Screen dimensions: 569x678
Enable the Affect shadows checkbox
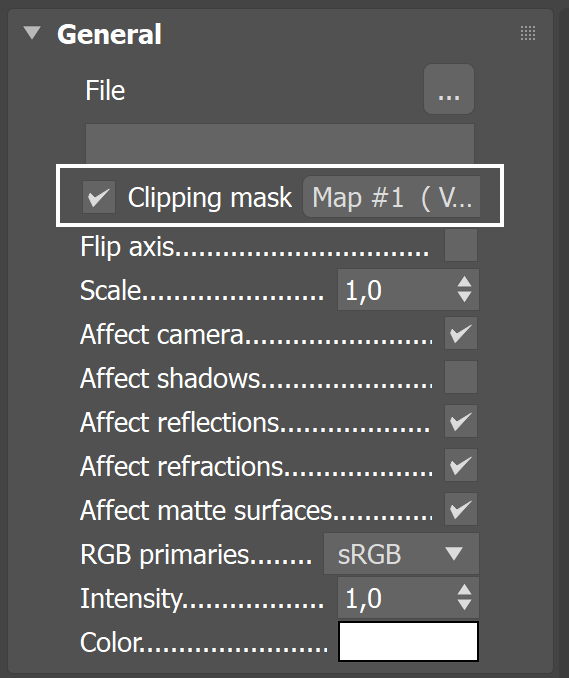(x=461, y=377)
